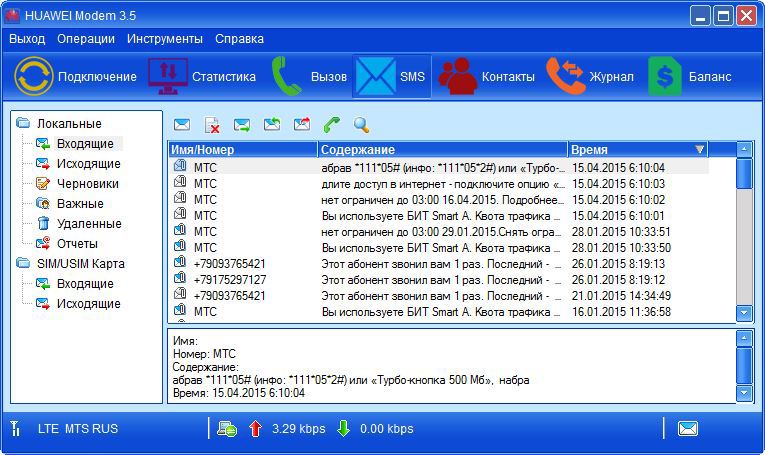
Task: Click the signal antenna icon in status bar
Action: (16, 428)
